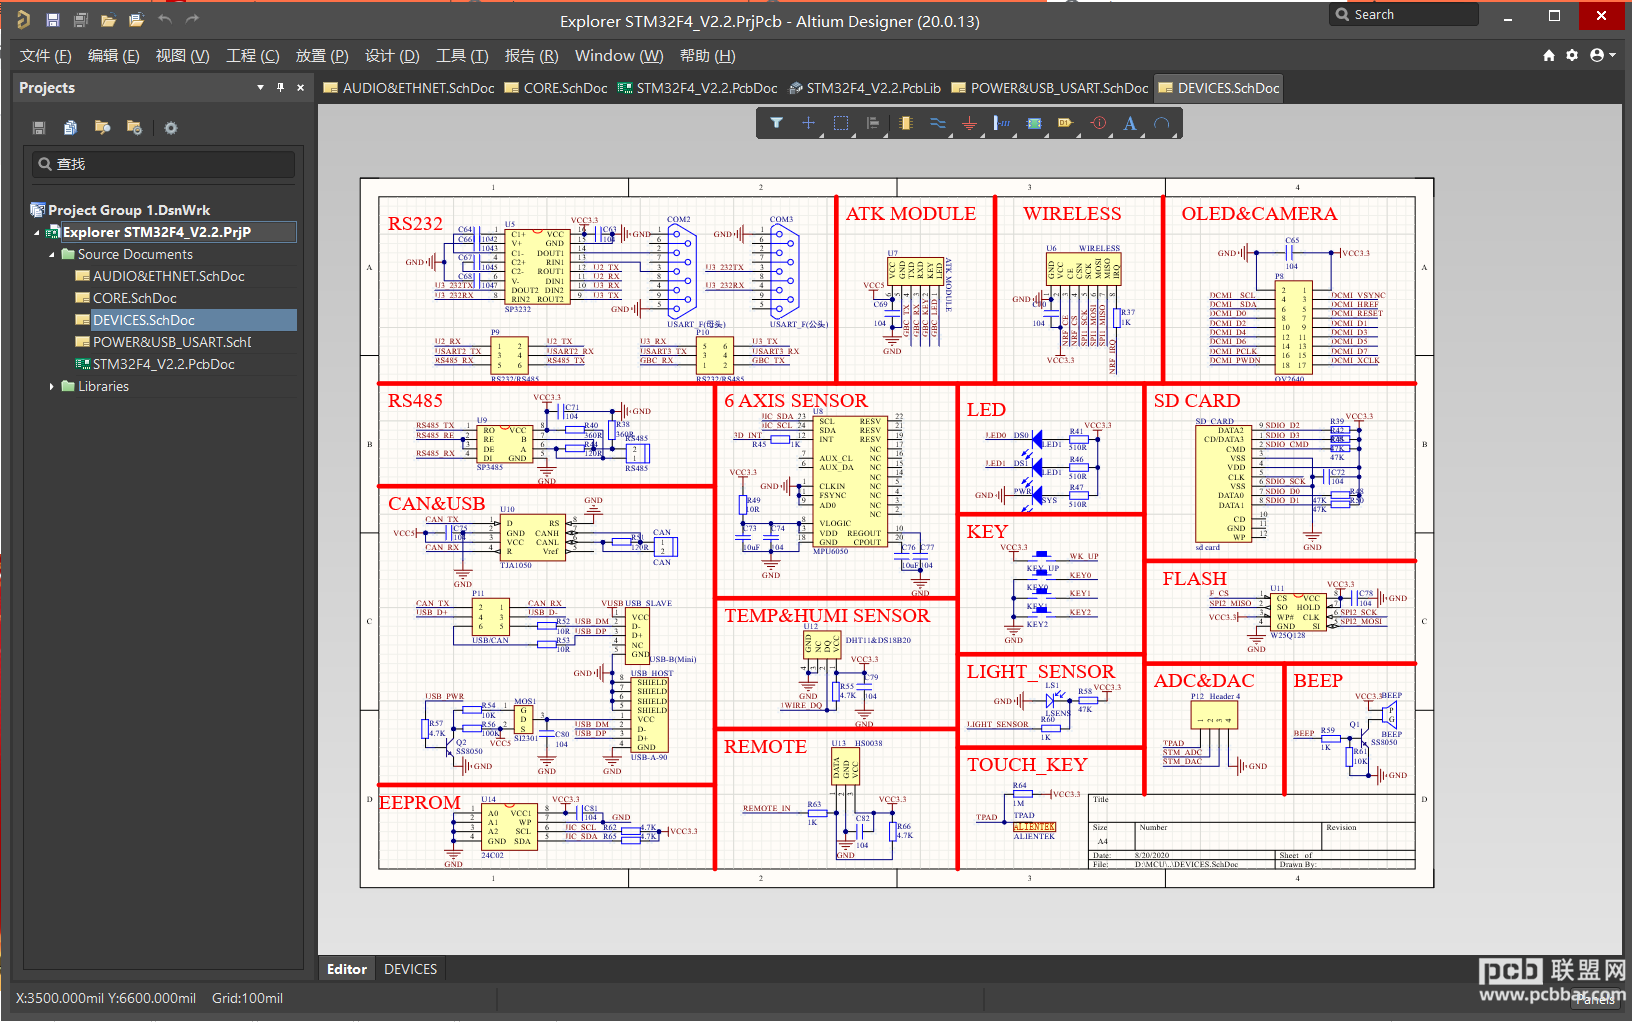Select the Place Text String tool
The width and height of the screenshot is (1632, 1022).
coord(1130,123)
